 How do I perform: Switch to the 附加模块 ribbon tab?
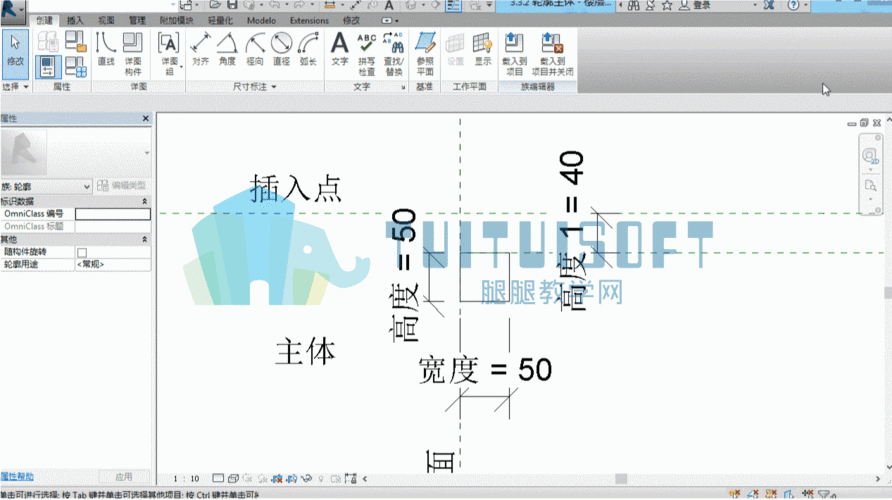176,20
